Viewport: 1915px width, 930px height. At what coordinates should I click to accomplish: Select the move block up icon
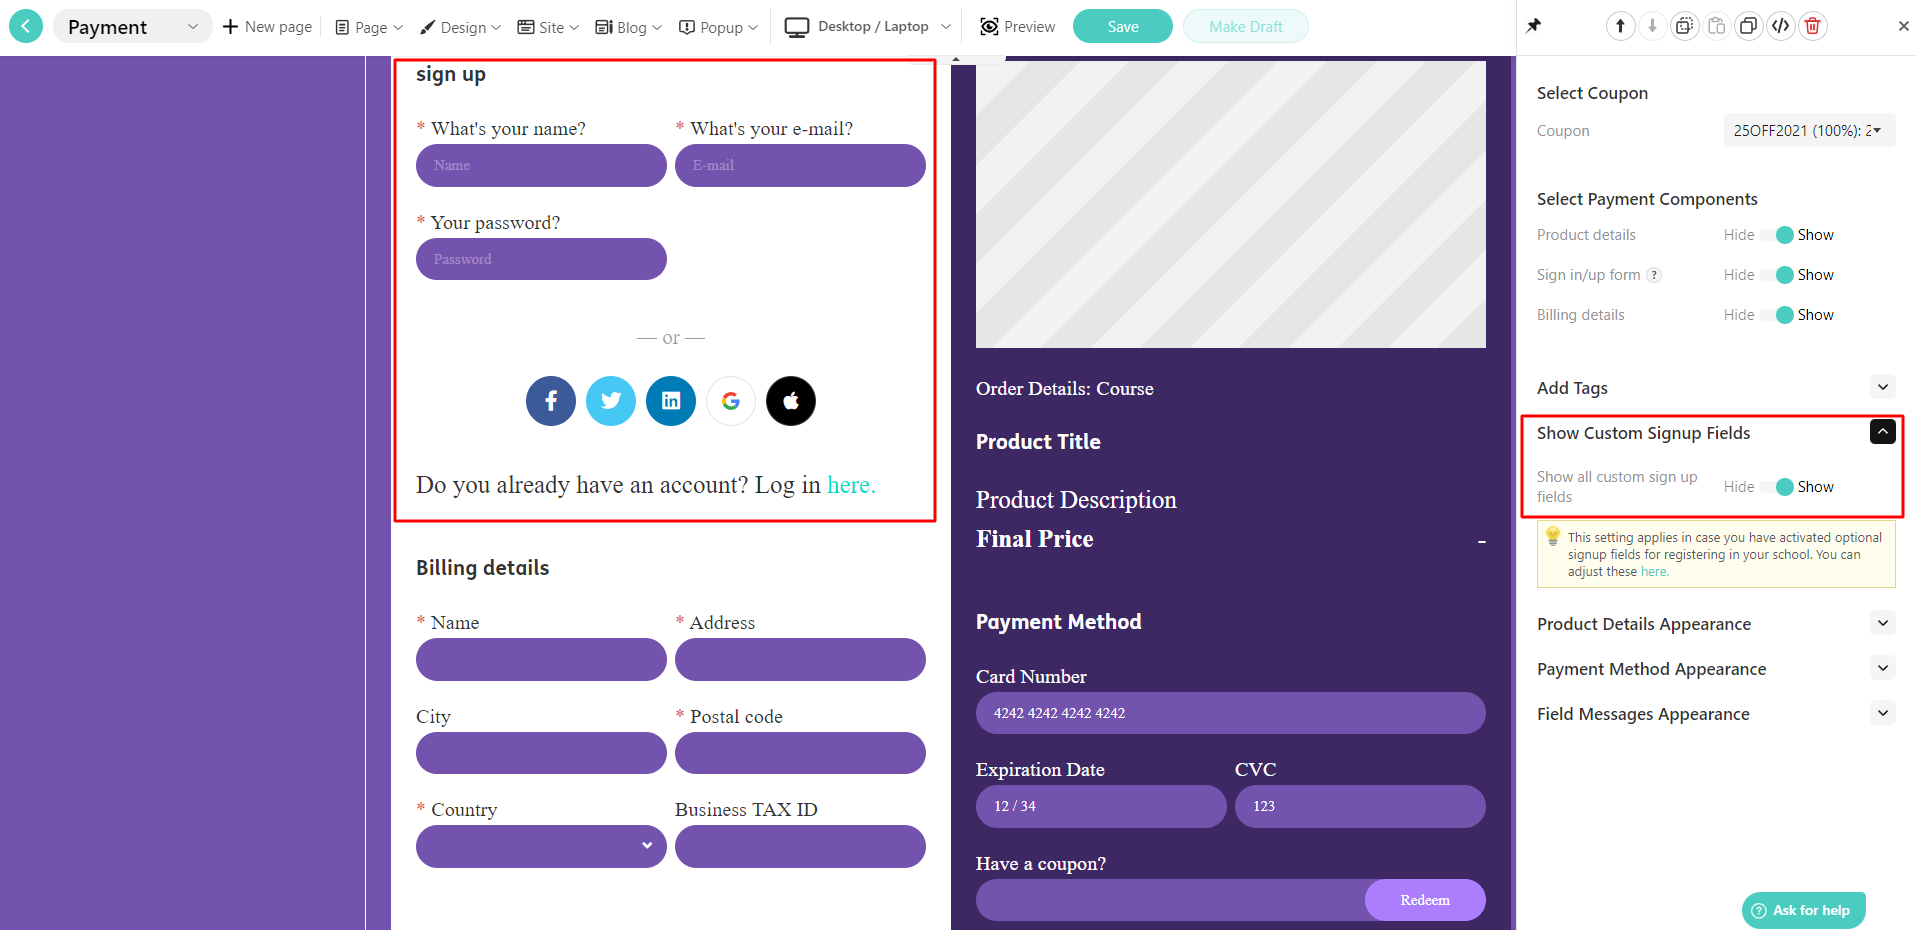1620,25
